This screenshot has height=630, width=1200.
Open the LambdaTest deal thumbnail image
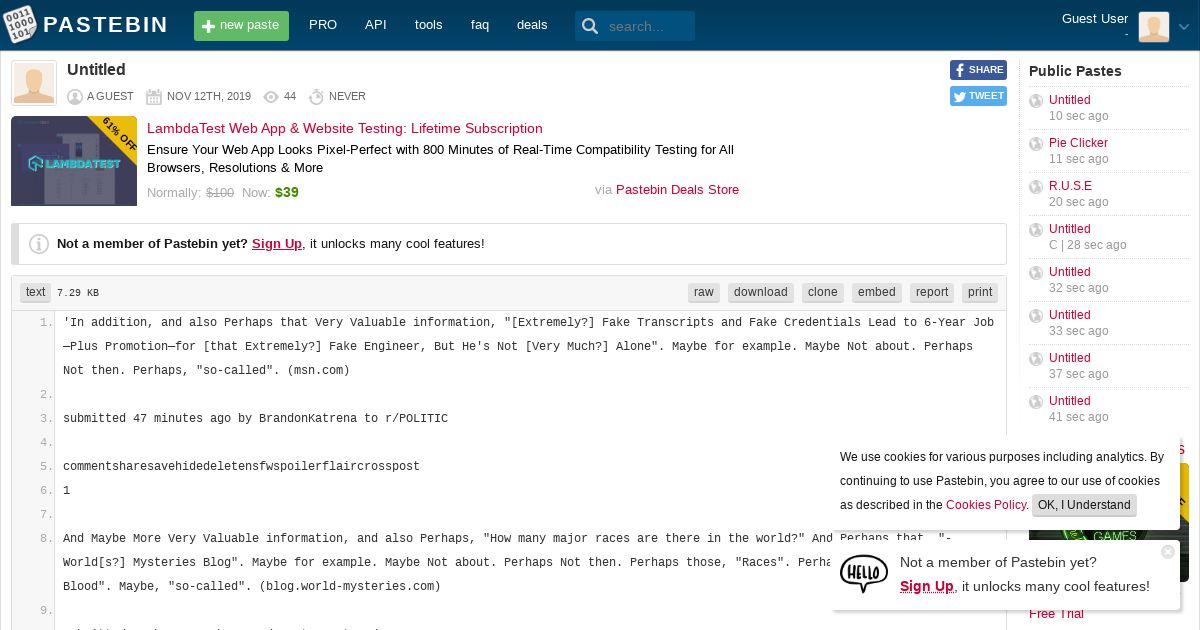pyautogui.click(x=74, y=161)
